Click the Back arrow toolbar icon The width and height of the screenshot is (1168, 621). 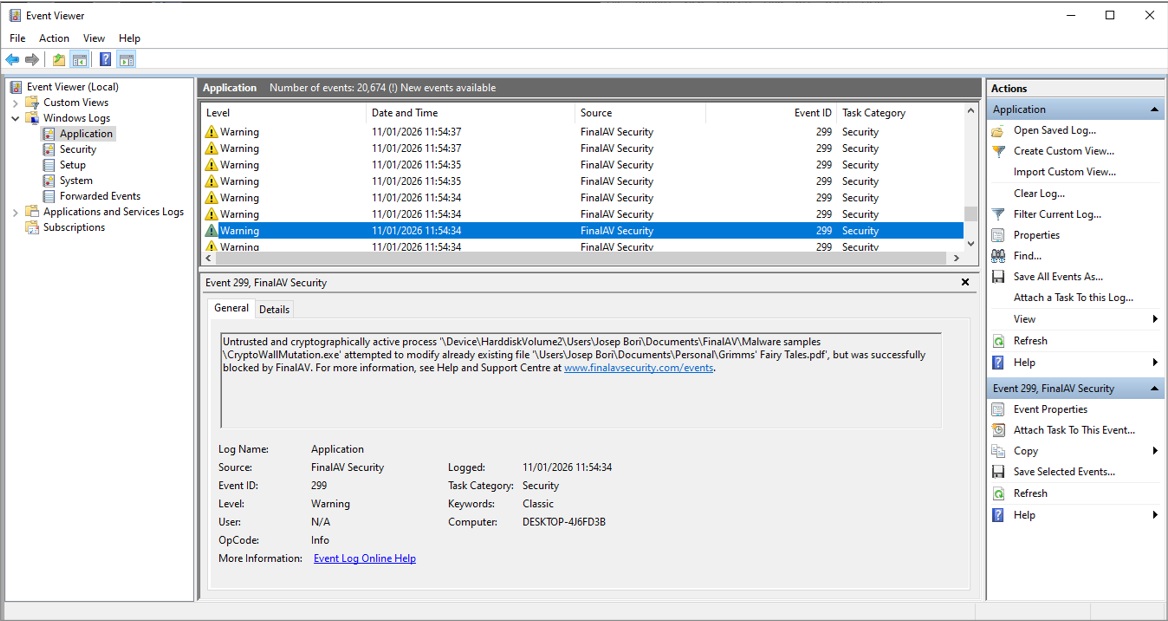tap(12, 60)
